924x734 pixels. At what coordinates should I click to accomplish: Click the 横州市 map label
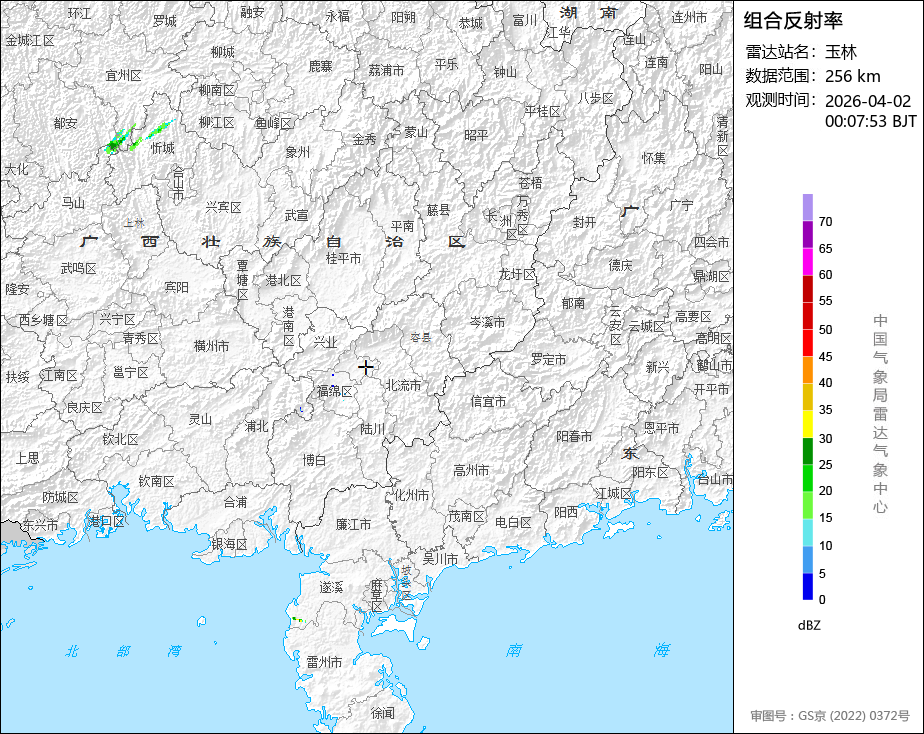(x=211, y=346)
